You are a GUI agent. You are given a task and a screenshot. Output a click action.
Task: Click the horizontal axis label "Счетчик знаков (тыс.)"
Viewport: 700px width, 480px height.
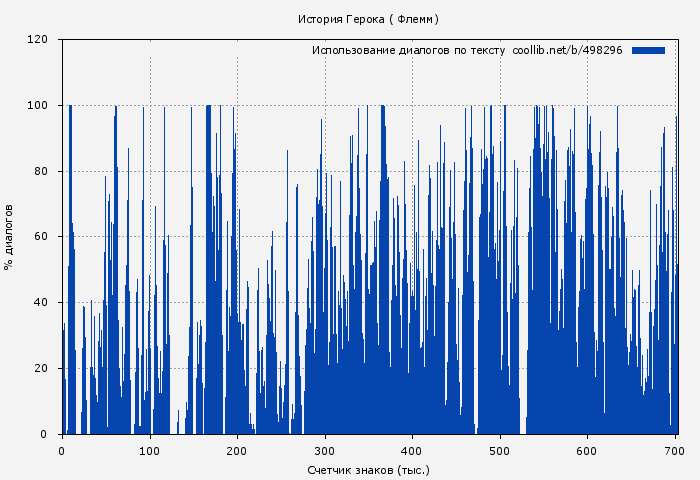[369, 469]
